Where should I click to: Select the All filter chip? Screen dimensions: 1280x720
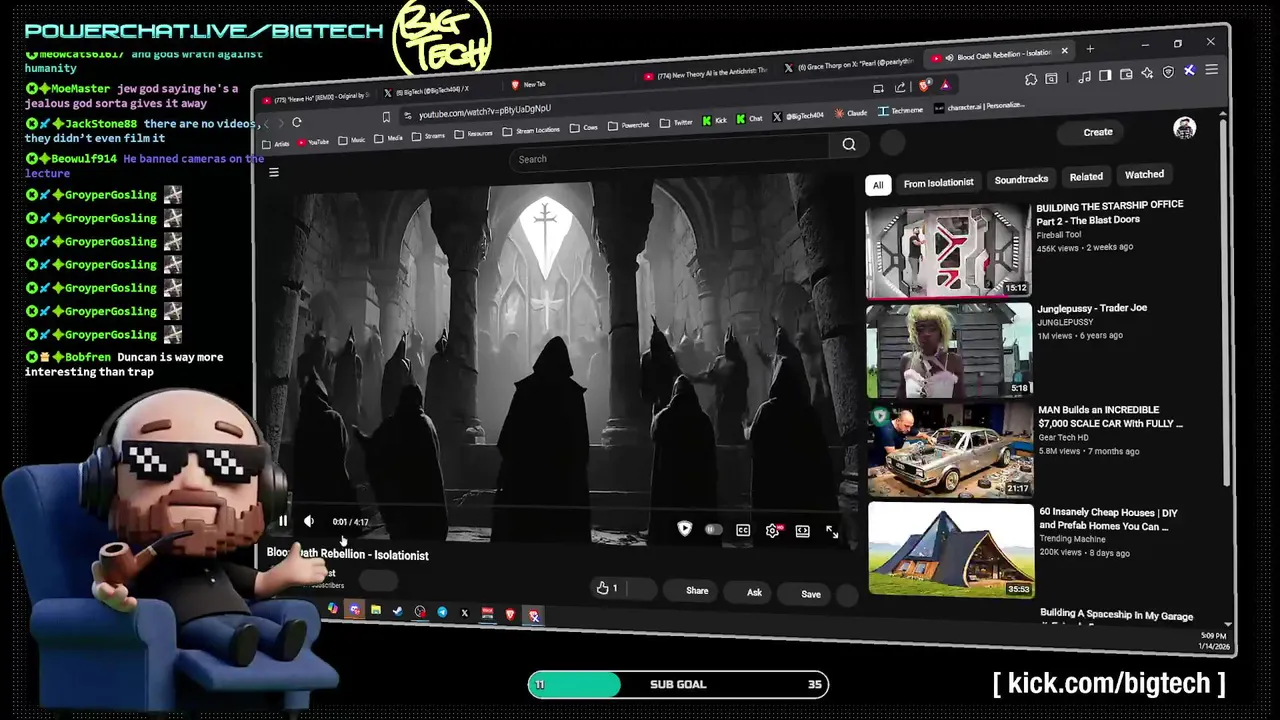tap(878, 185)
